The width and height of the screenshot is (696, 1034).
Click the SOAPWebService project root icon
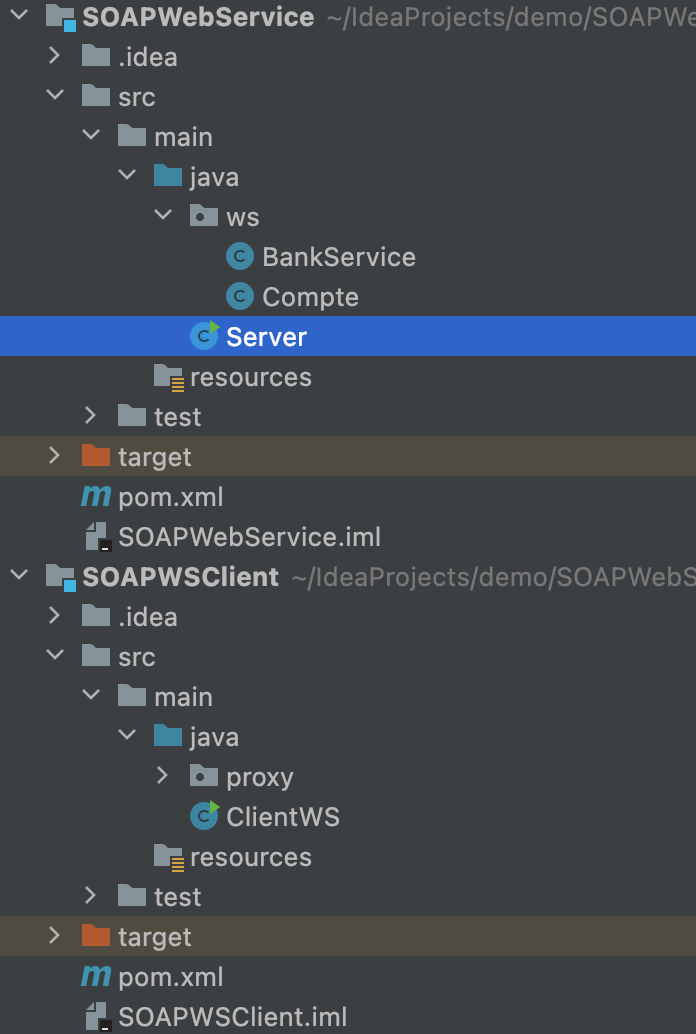tap(59, 16)
